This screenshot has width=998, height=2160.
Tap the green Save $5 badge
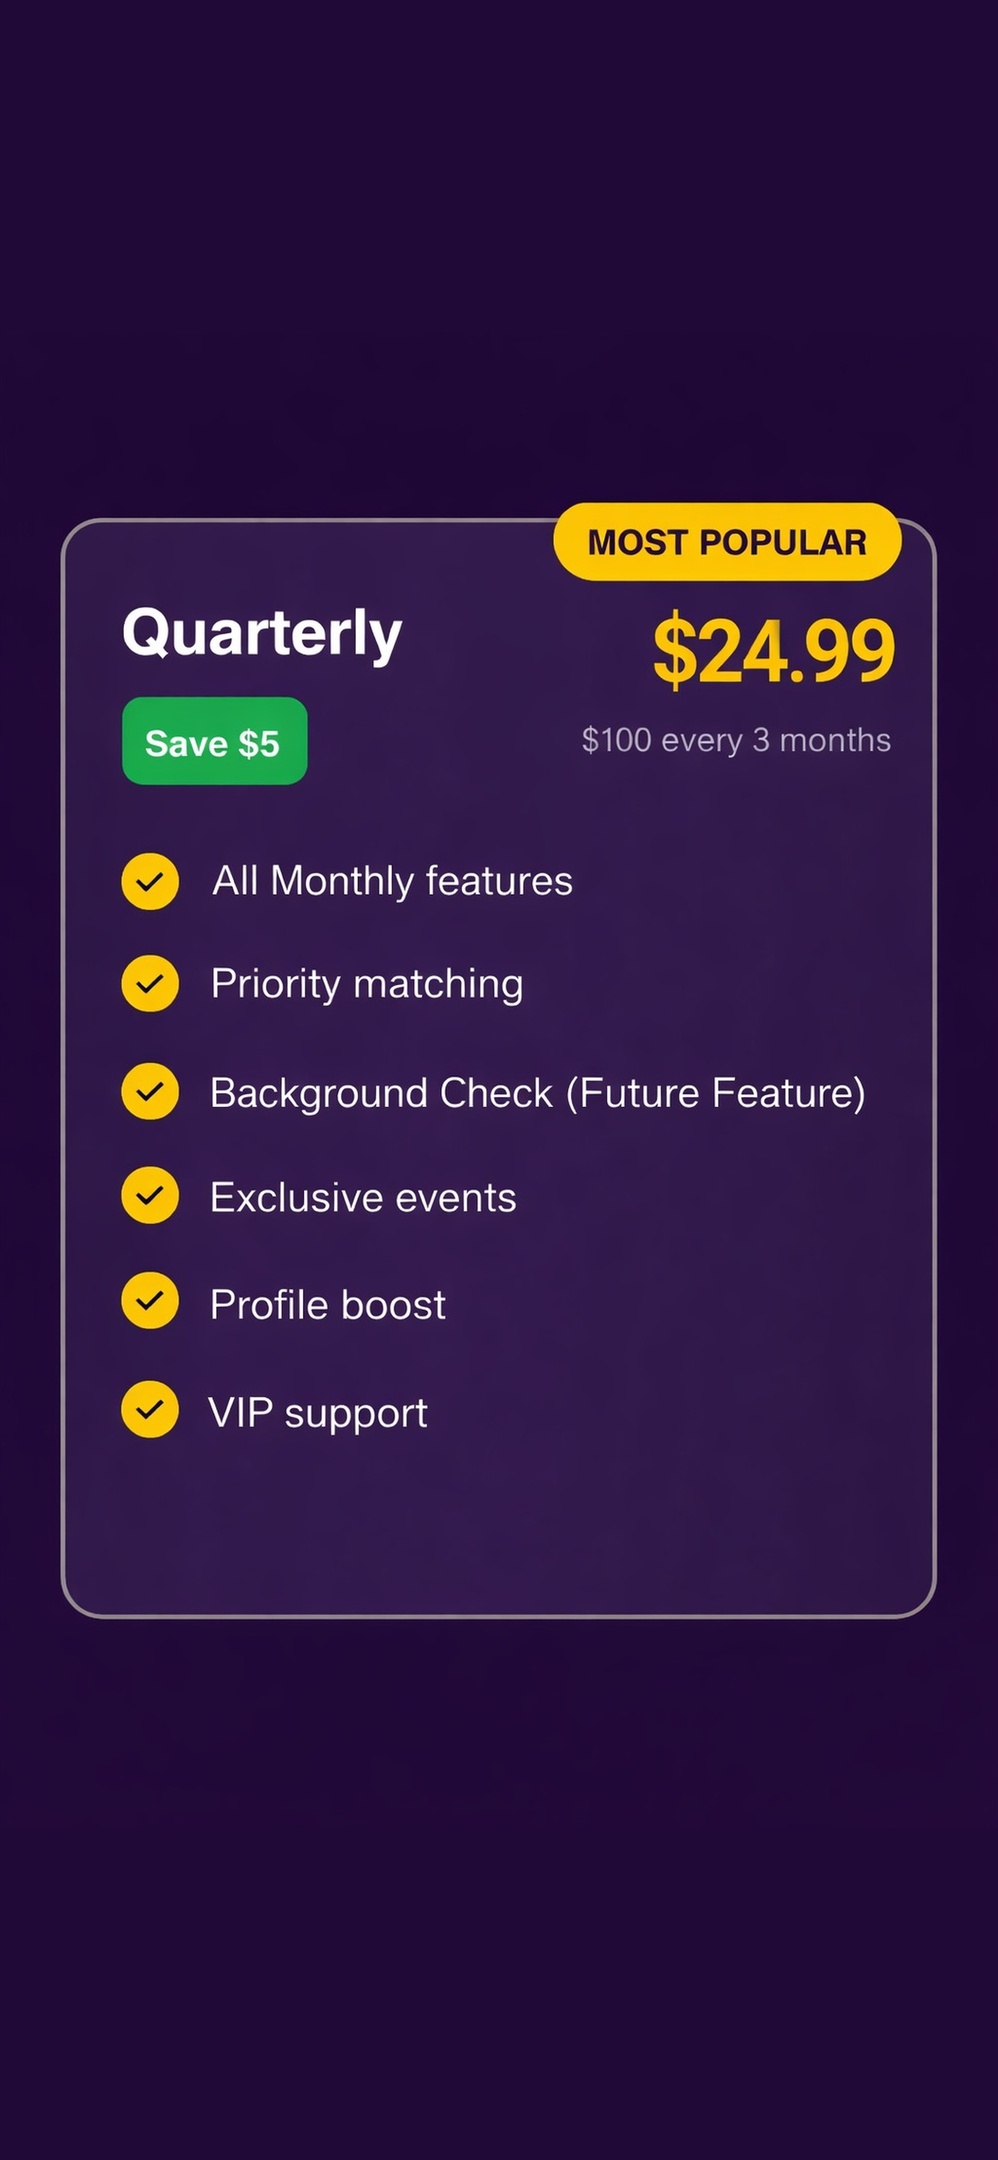click(214, 741)
